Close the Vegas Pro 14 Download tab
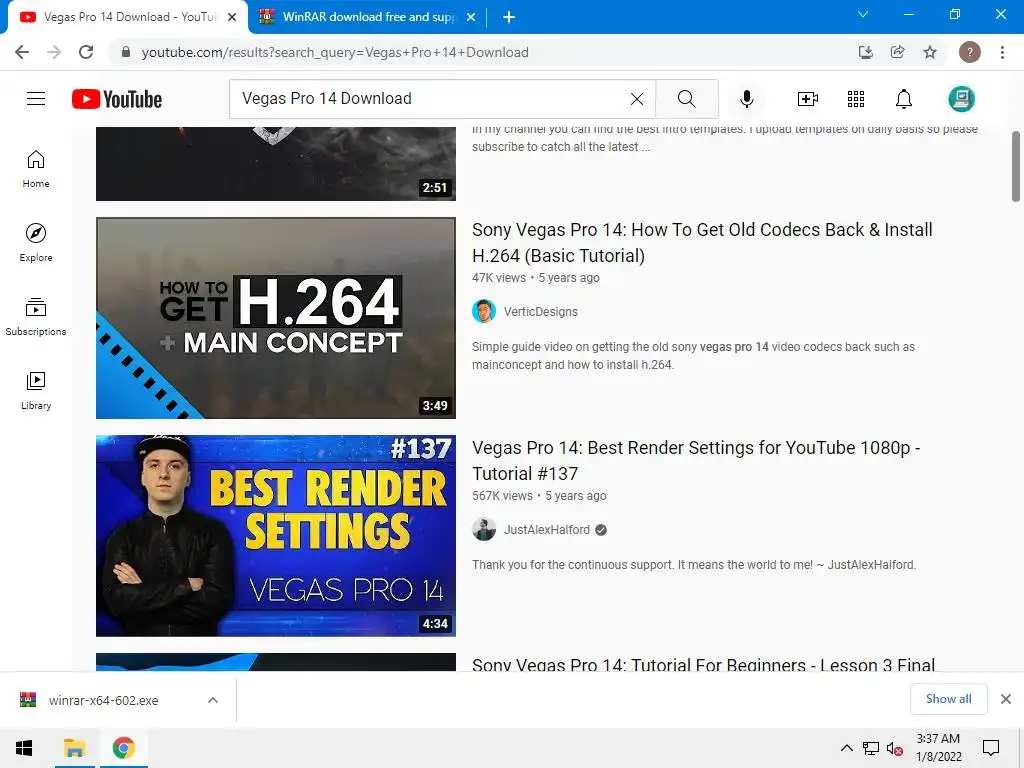Image resolution: width=1024 pixels, height=768 pixels. 232,17
